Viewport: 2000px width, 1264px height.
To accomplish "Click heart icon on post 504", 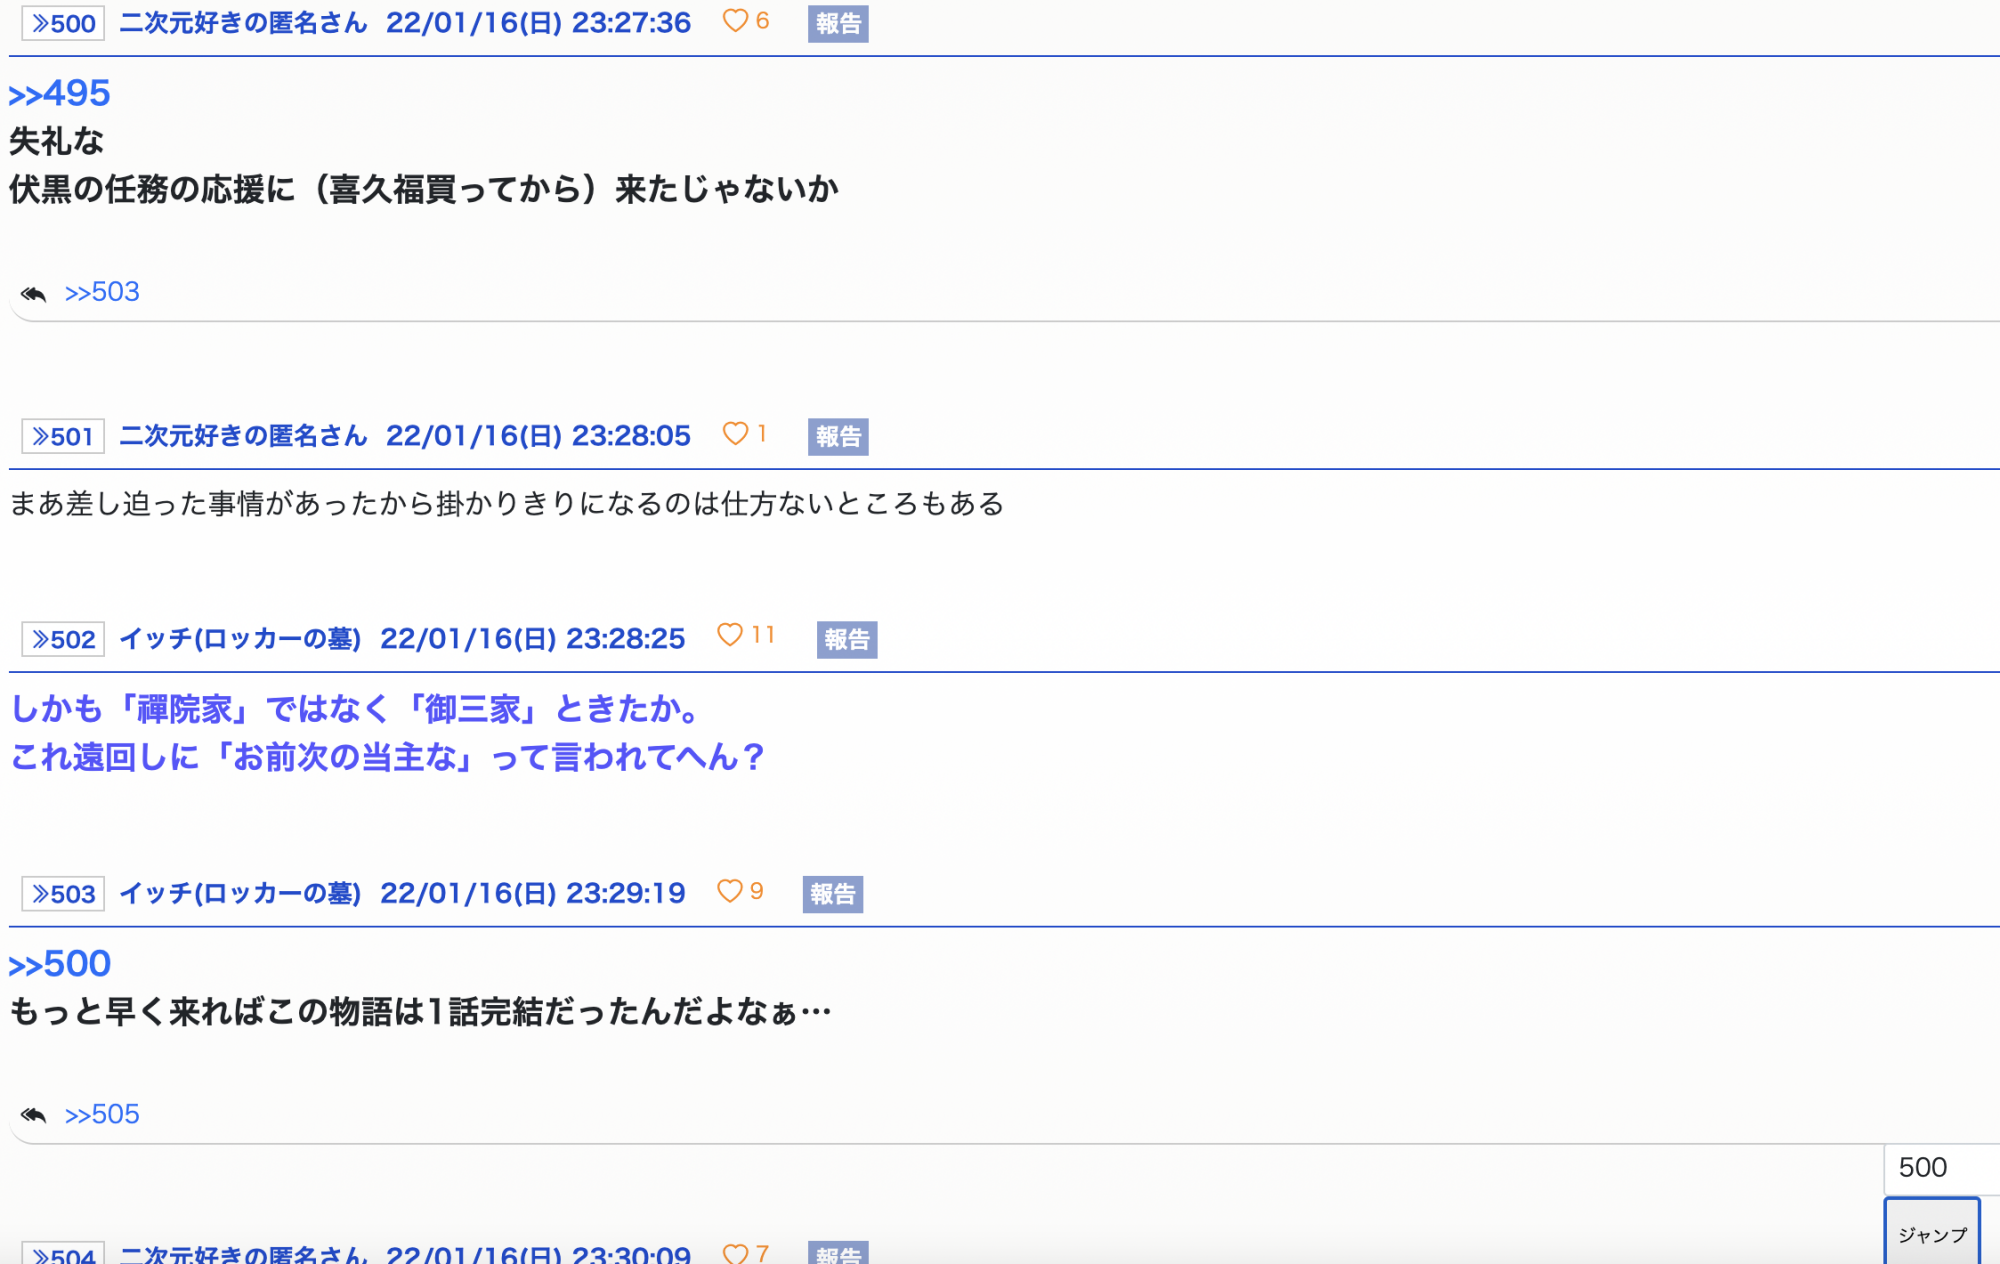I will (735, 1253).
